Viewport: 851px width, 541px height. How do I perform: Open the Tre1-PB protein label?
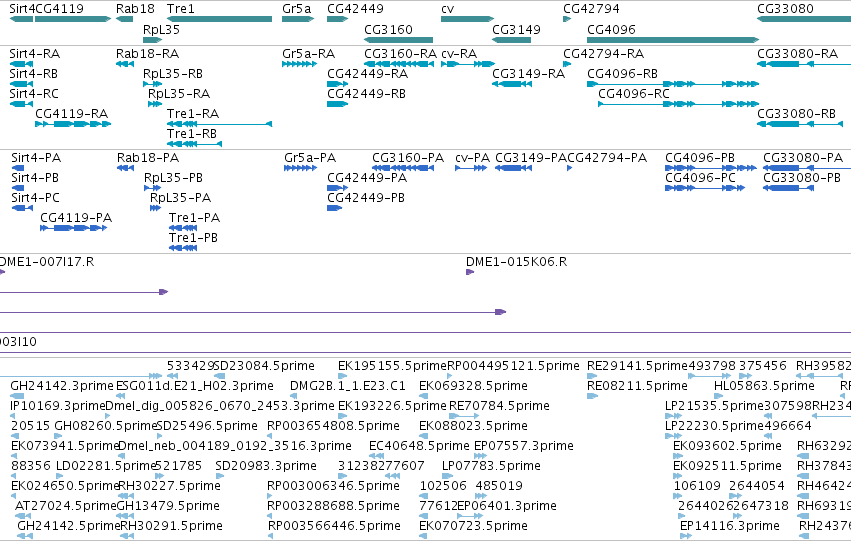(194, 238)
